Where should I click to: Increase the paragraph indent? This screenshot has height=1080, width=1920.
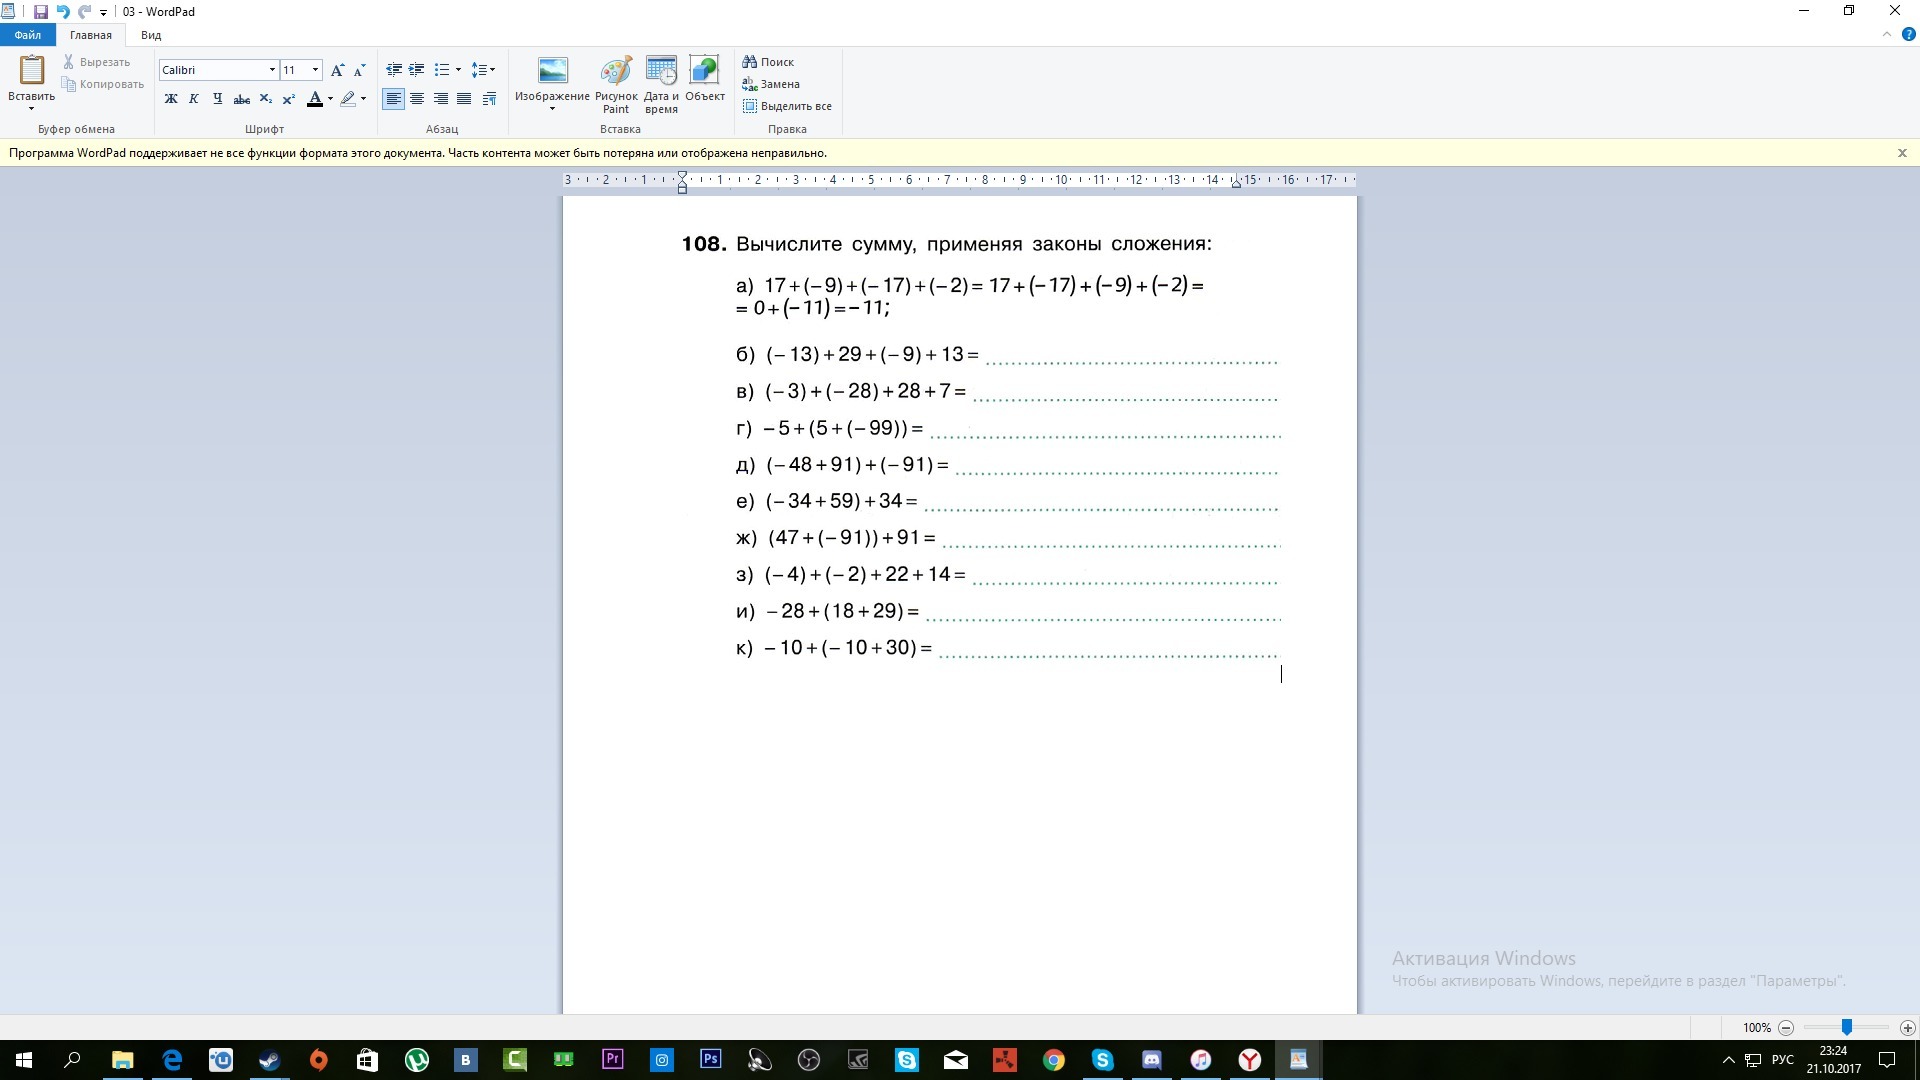(417, 70)
